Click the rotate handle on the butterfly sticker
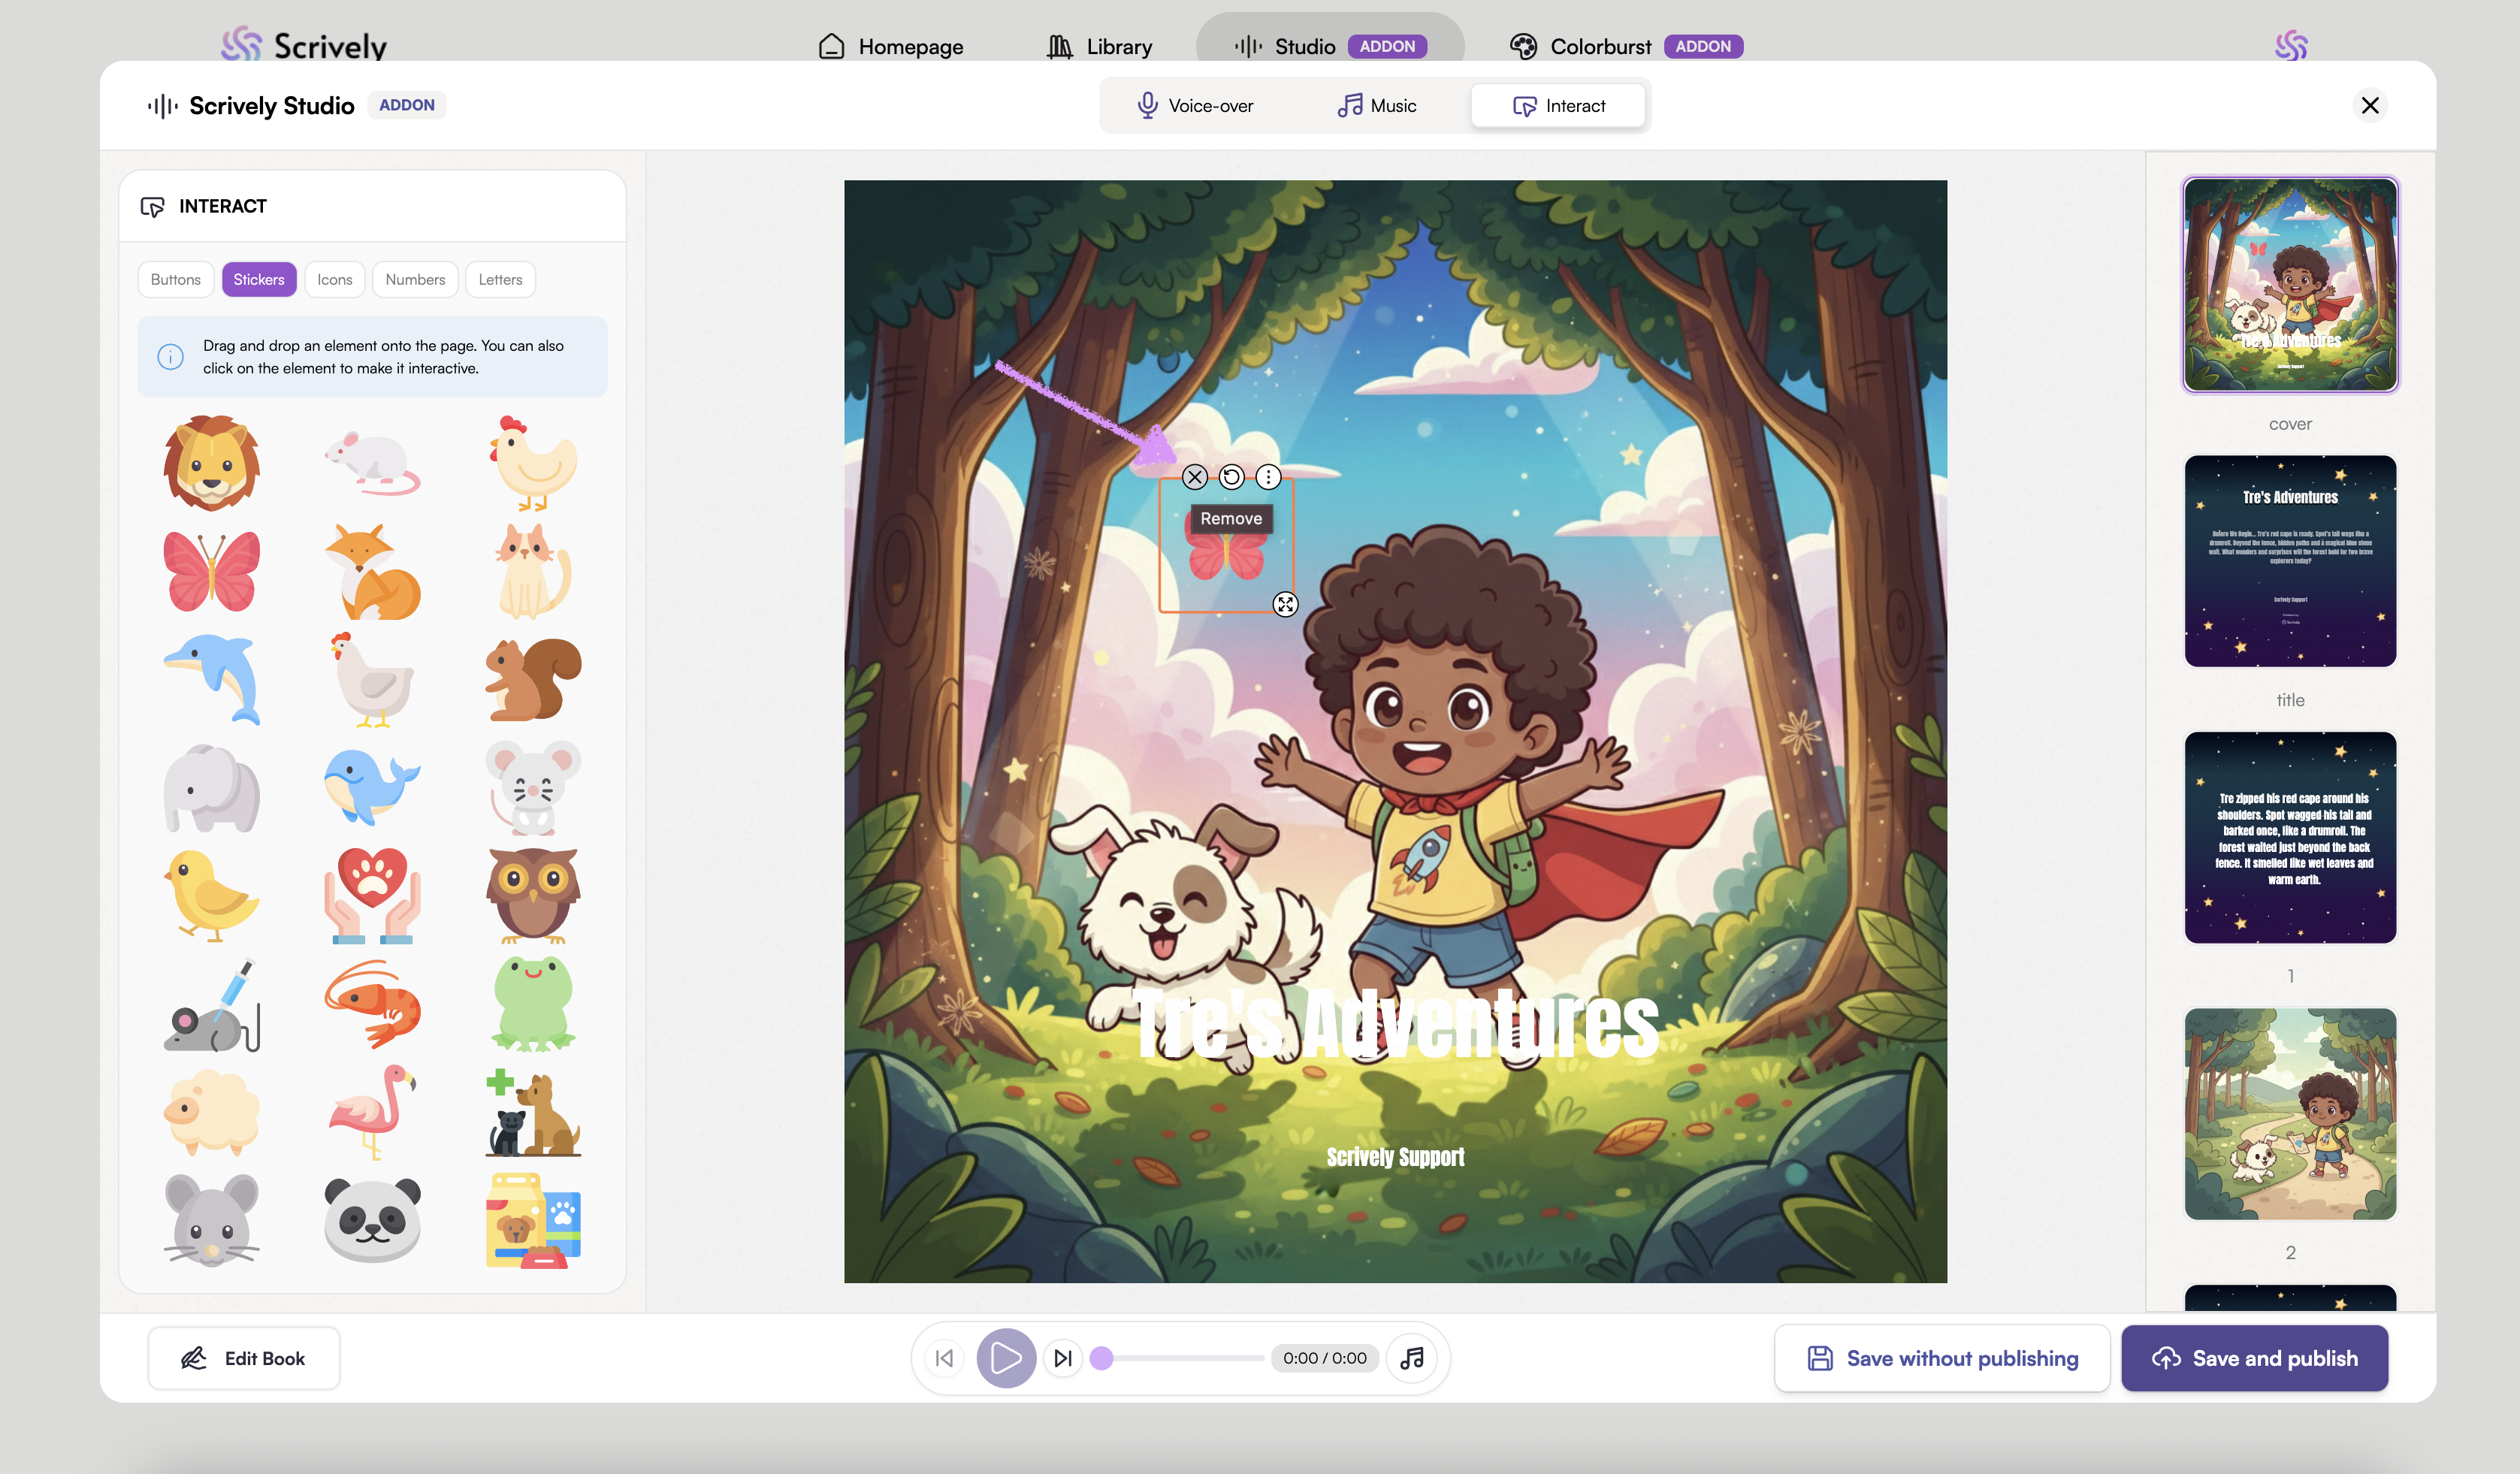The height and width of the screenshot is (1474, 2520). click(x=1231, y=477)
